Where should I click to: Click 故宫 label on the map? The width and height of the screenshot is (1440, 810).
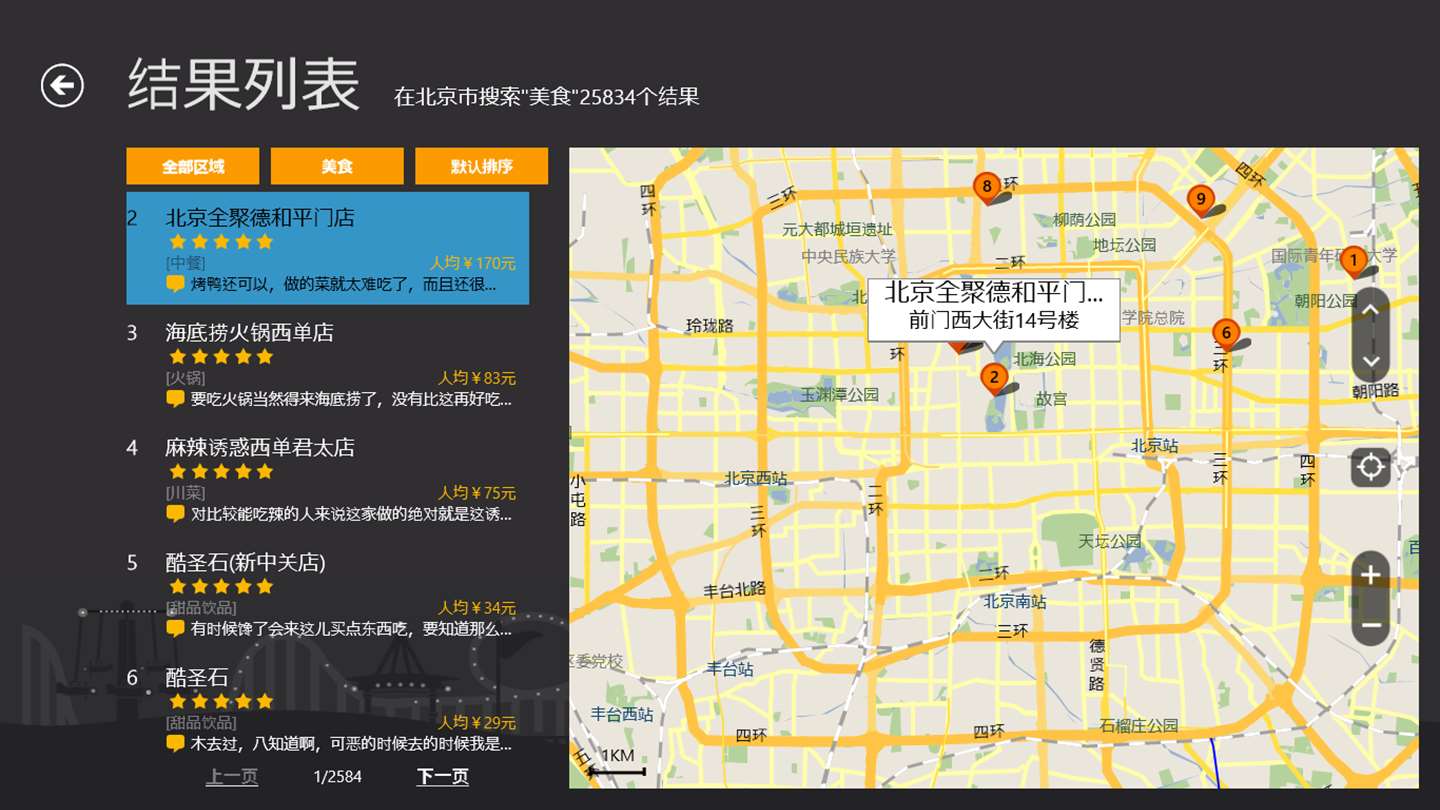[1051, 398]
